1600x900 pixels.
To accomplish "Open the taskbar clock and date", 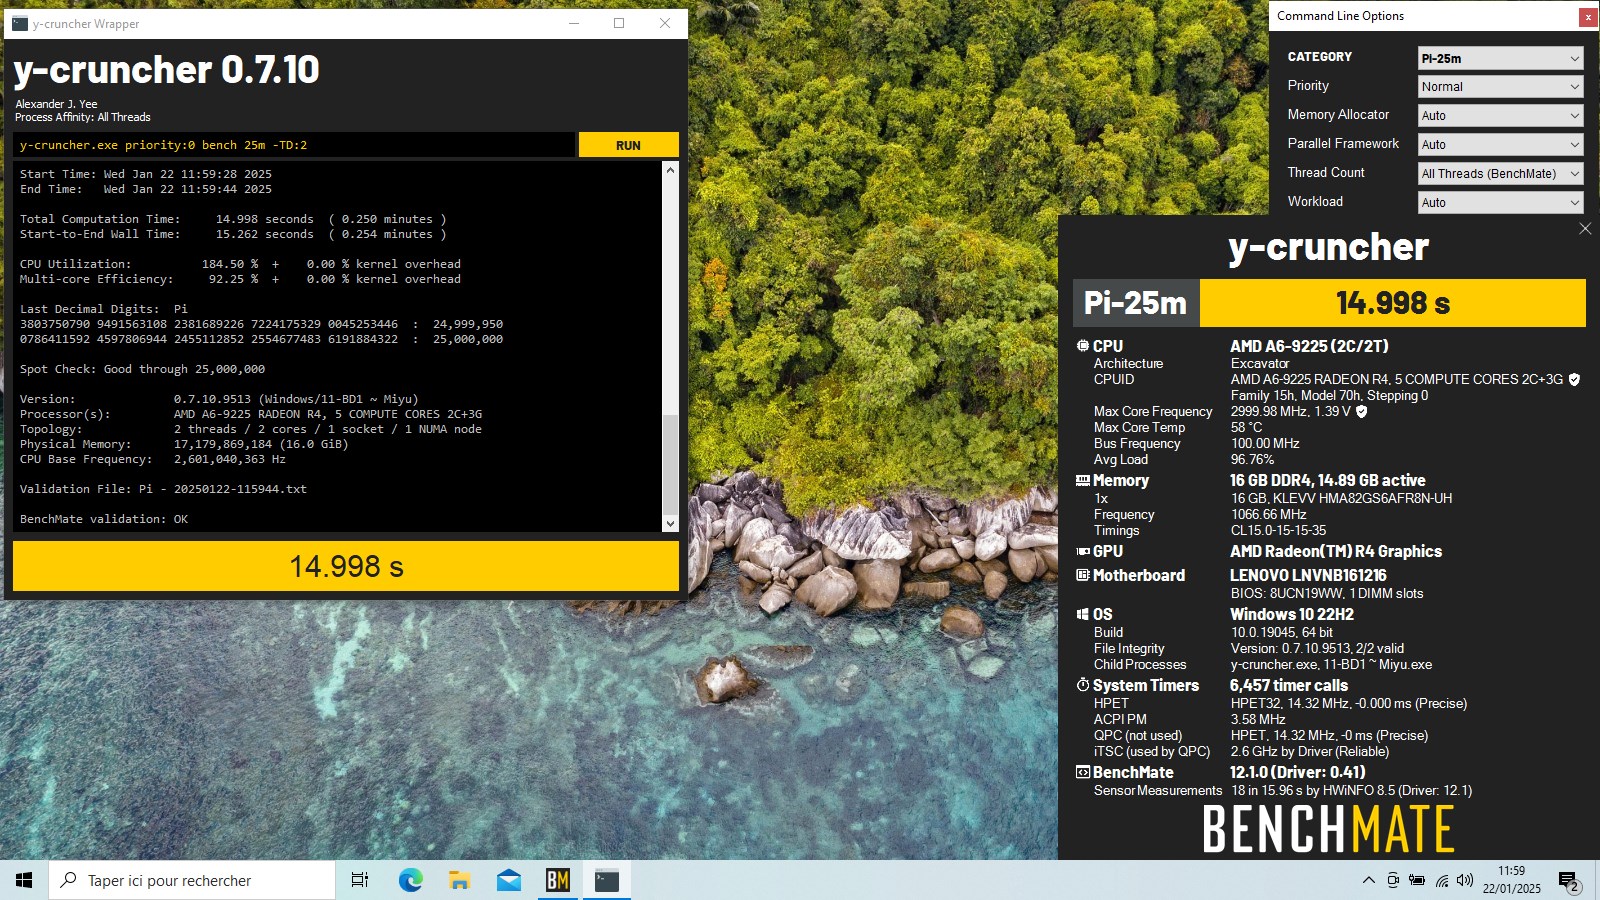I will point(1511,880).
